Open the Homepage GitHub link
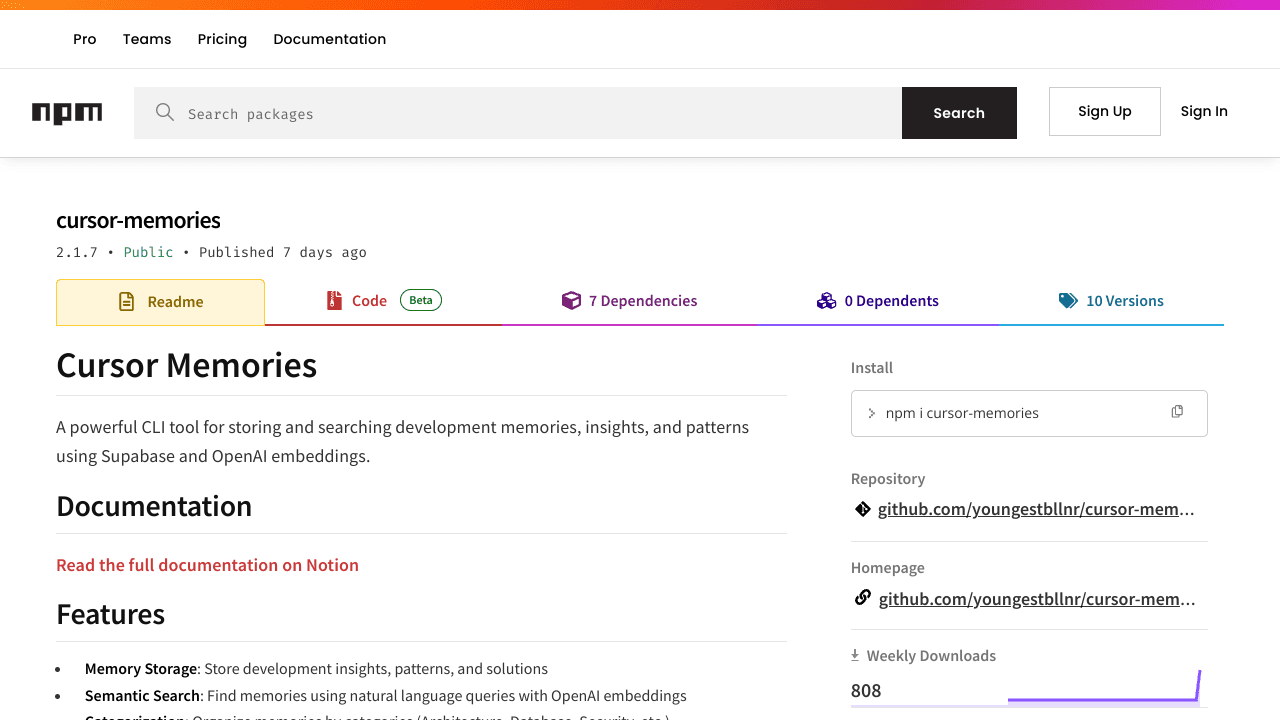Screen dimensions: 1280x720 point(1037,599)
